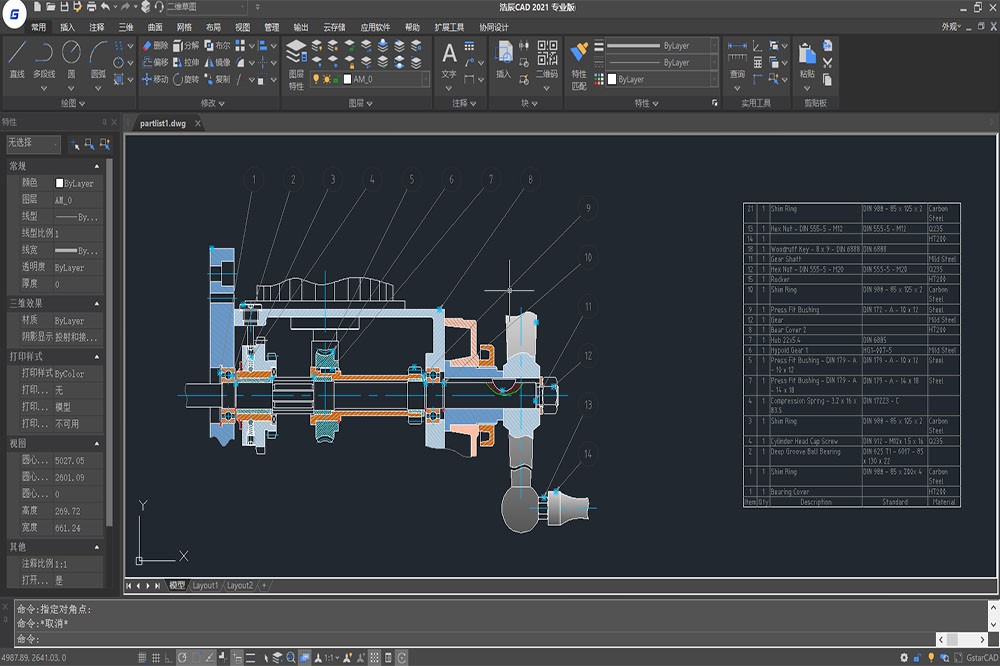Screen dimensions: 1000x666
Task: Select the Line (直线) drawing tool
Action: coord(17,59)
